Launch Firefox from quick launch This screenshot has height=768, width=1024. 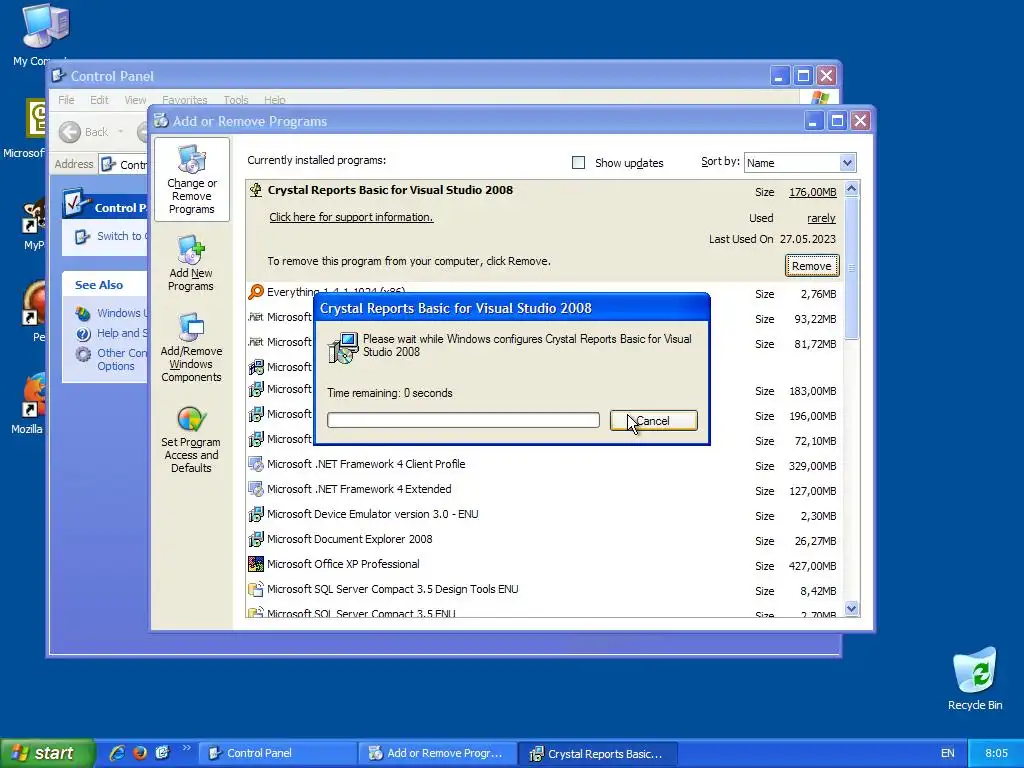[x=140, y=753]
